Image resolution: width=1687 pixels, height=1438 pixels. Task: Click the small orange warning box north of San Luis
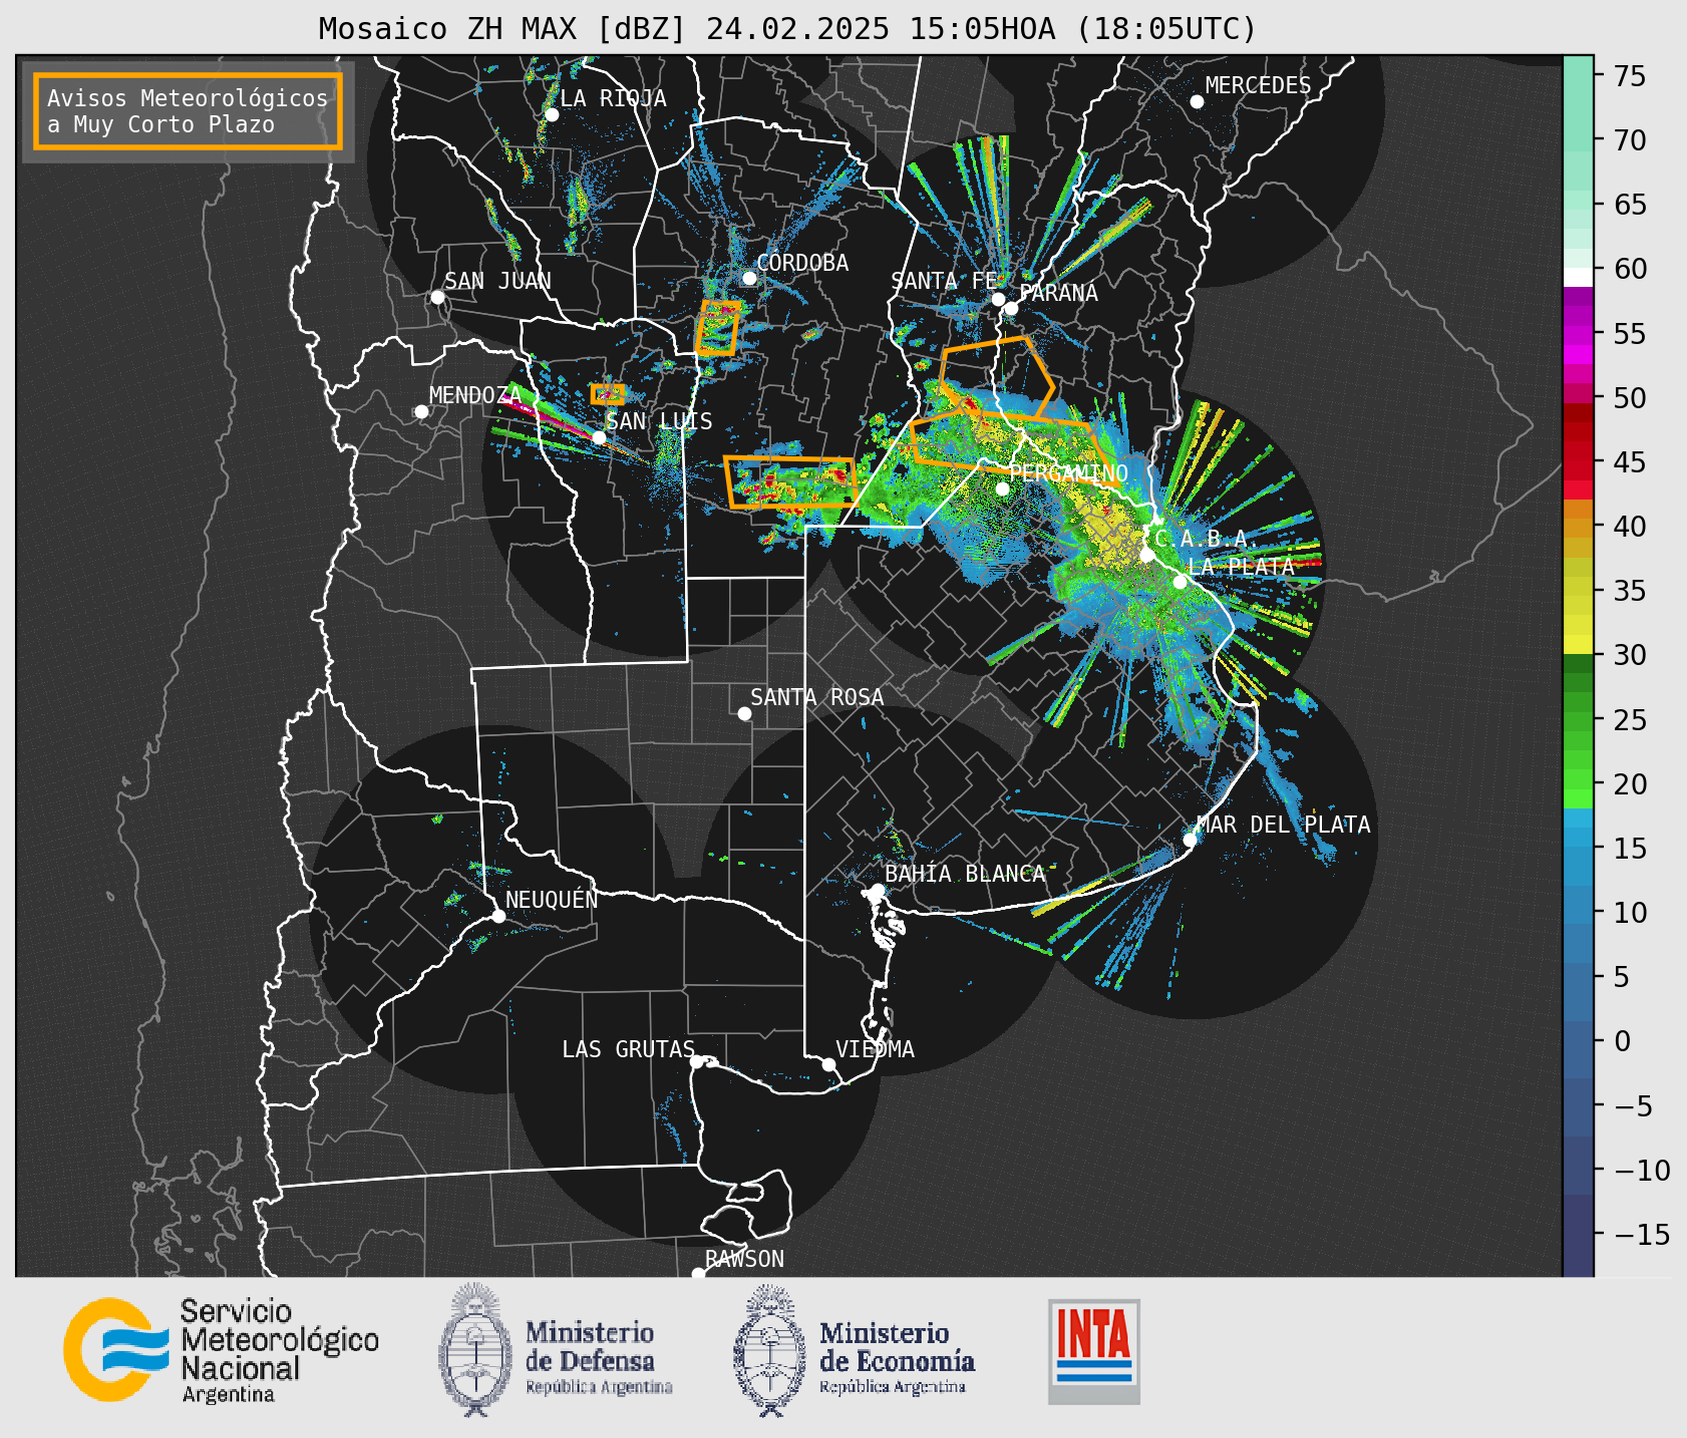pyautogui.click(x=607, y=394)
